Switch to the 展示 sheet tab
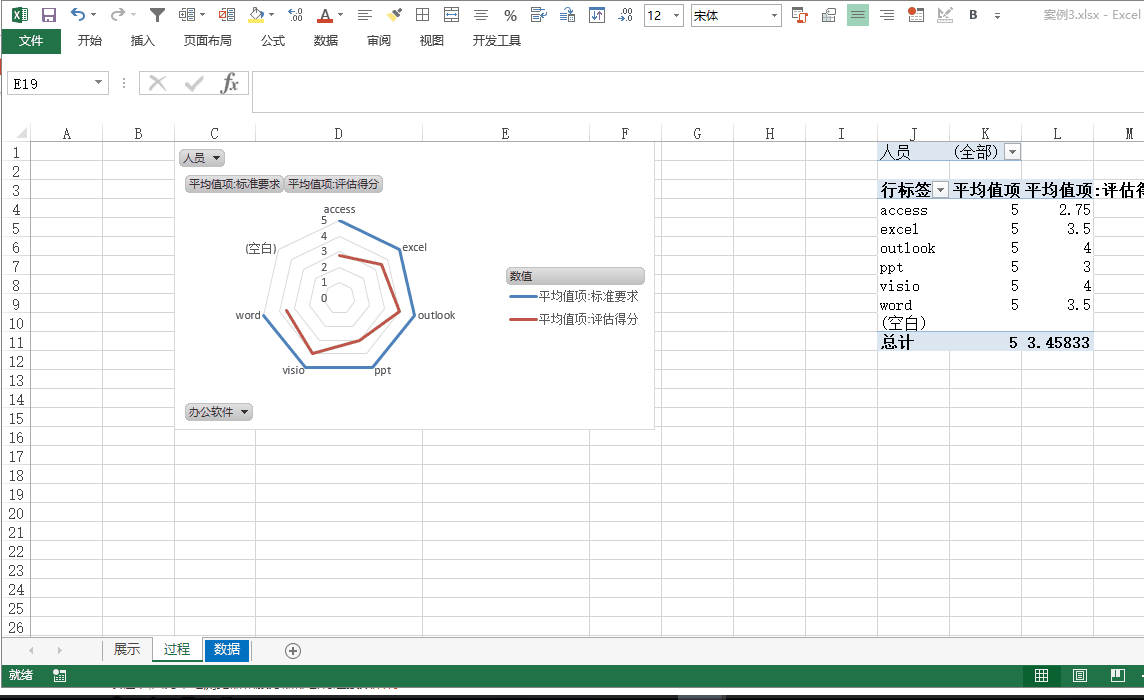Screen dimensions: 1144x700 [126, 650]
